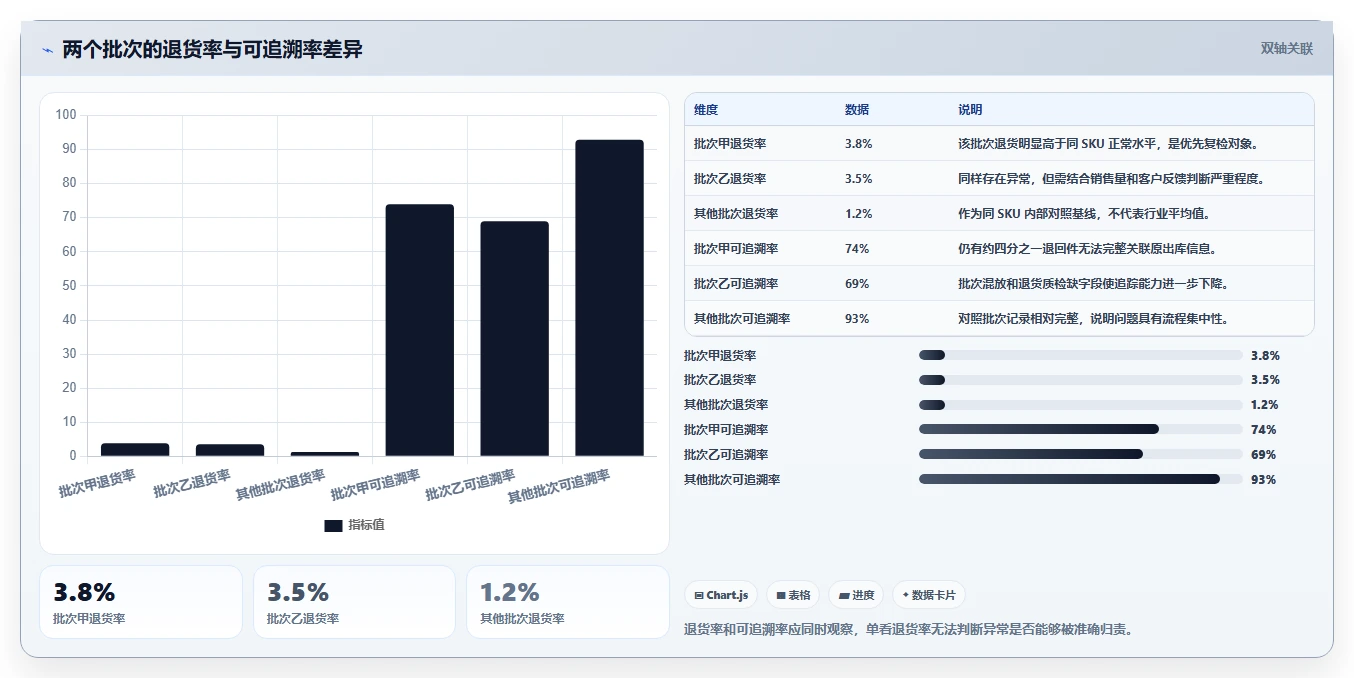Viewport: 1354px width, 678px height.
Task: Click the 69% table cell
Action: 857,284
